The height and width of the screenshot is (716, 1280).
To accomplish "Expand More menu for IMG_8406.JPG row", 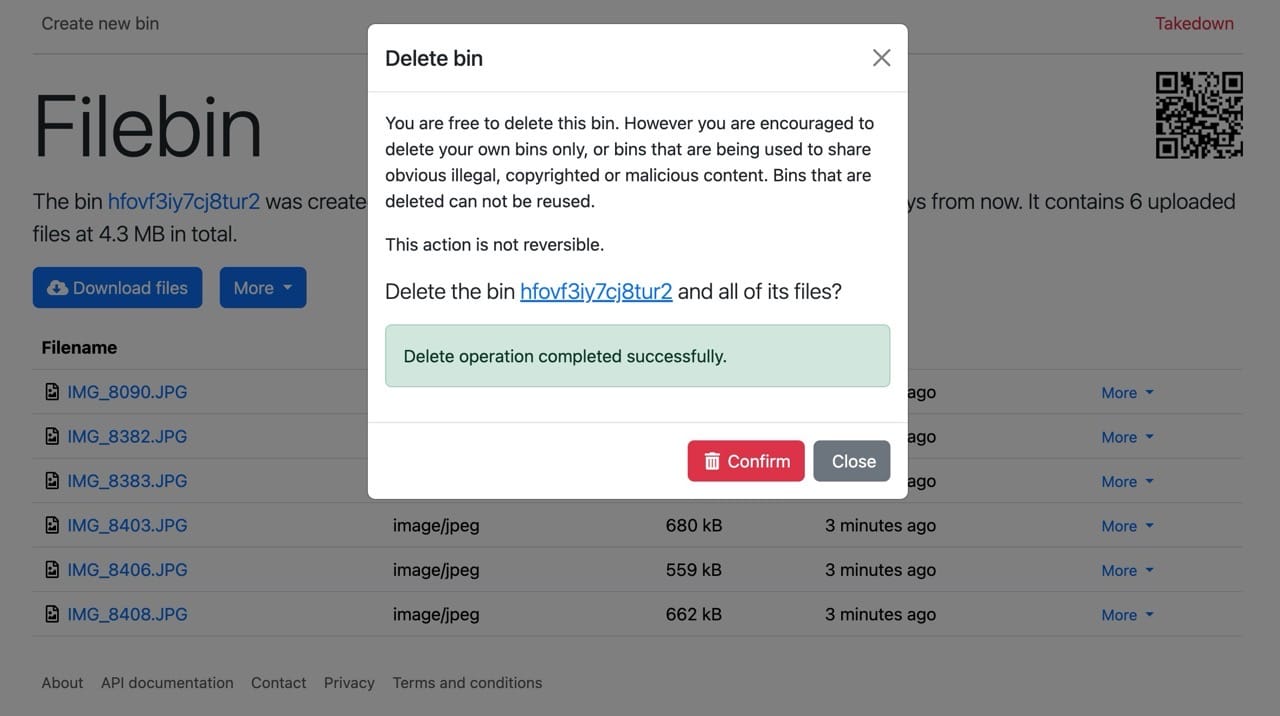I will coord(1127,571).
